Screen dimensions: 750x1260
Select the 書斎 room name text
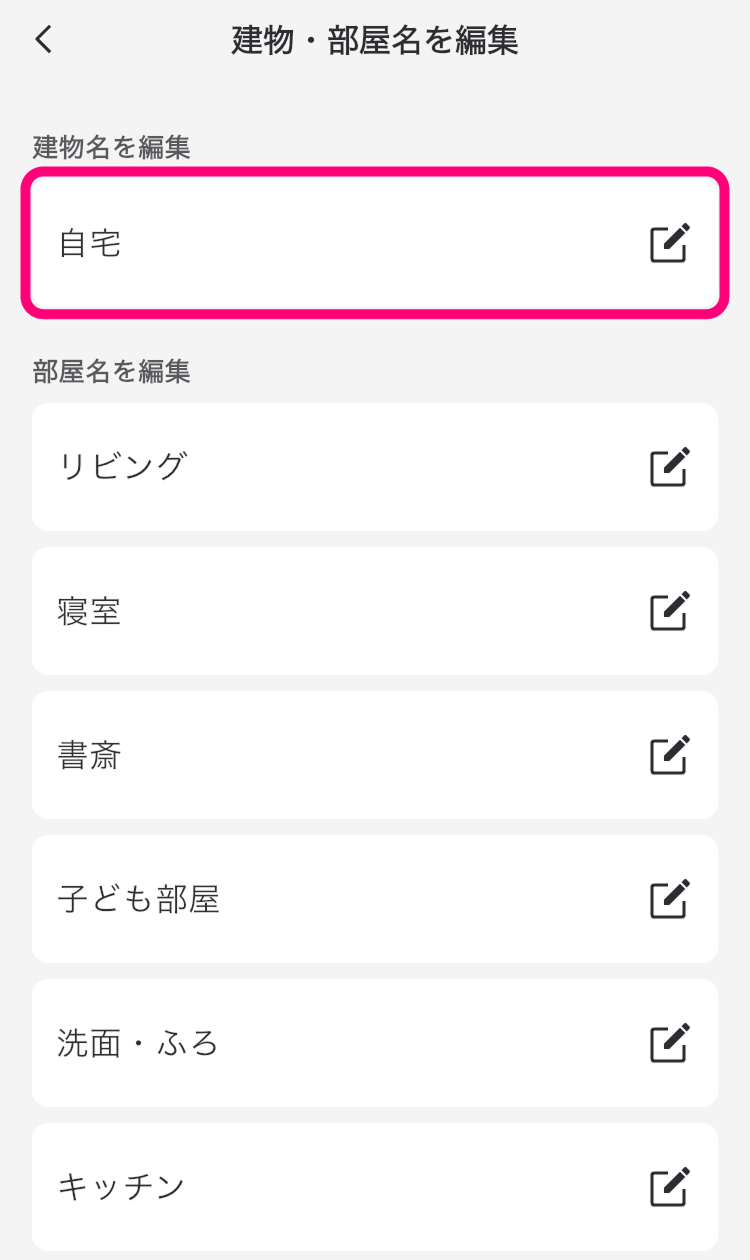90,755
